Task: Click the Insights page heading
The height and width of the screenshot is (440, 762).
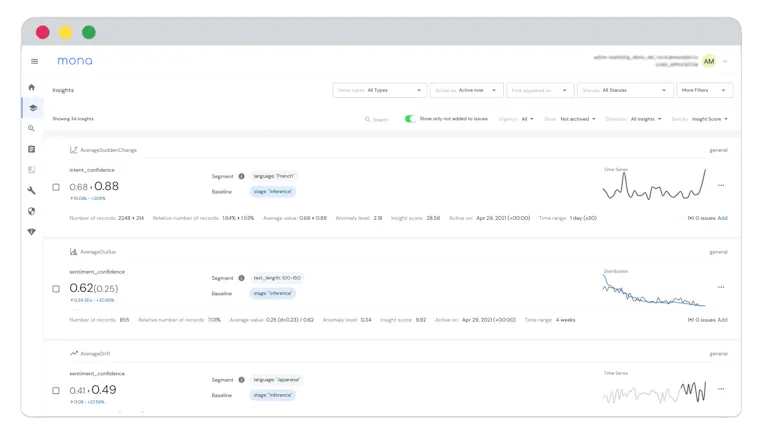Action: tap(63, 90)
